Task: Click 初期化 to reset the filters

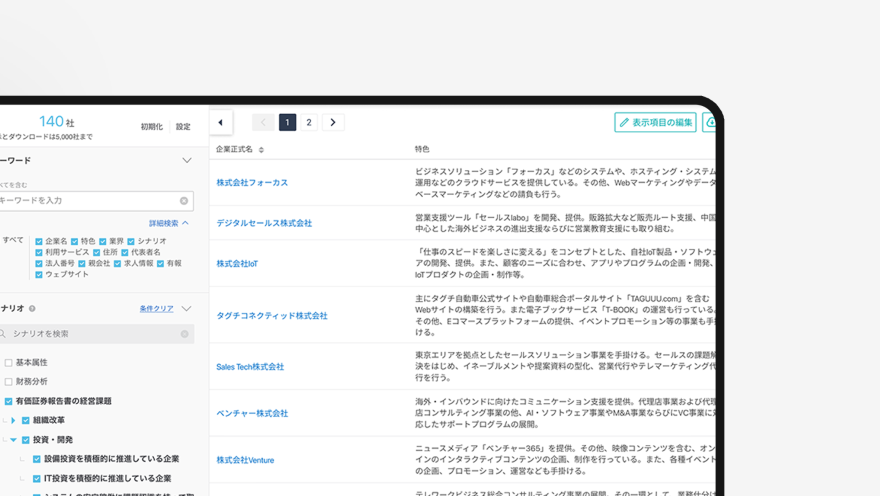Action: tap(152, 127)
